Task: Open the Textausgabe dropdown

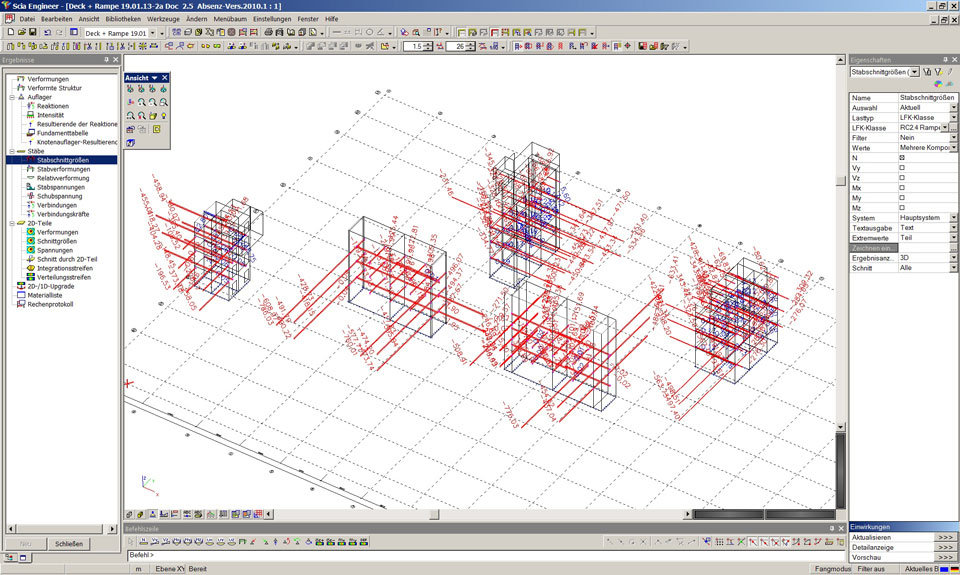Action: (953, 228)
